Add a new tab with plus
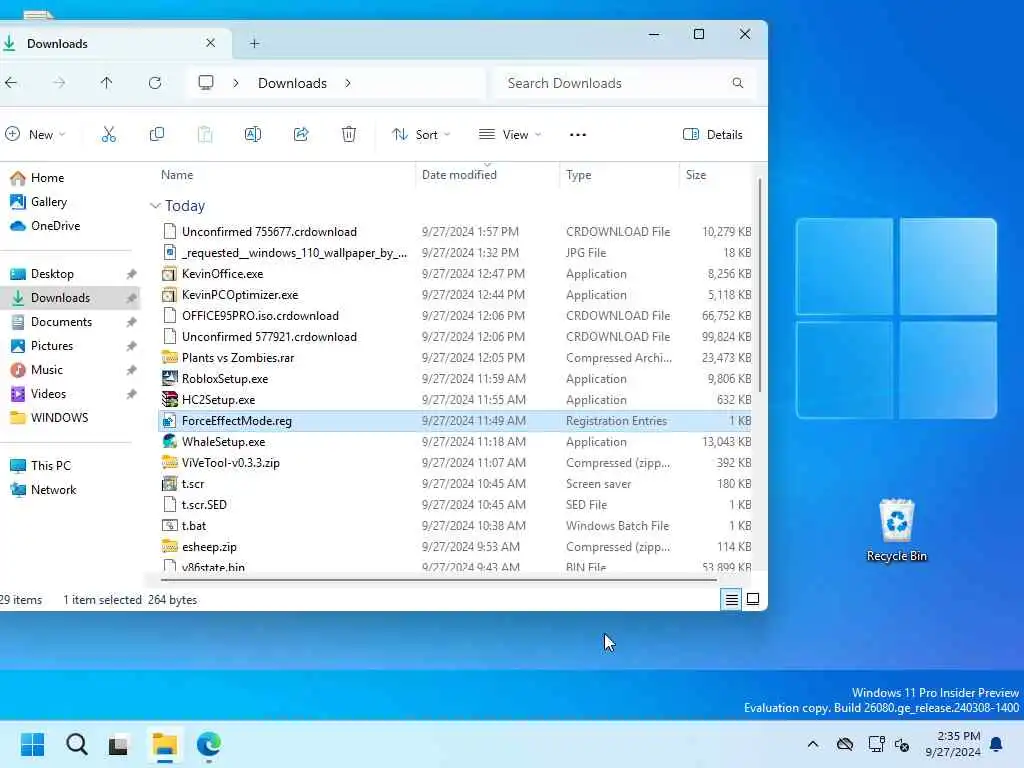The image size is (1024, 768). click(x=255, y=44)
